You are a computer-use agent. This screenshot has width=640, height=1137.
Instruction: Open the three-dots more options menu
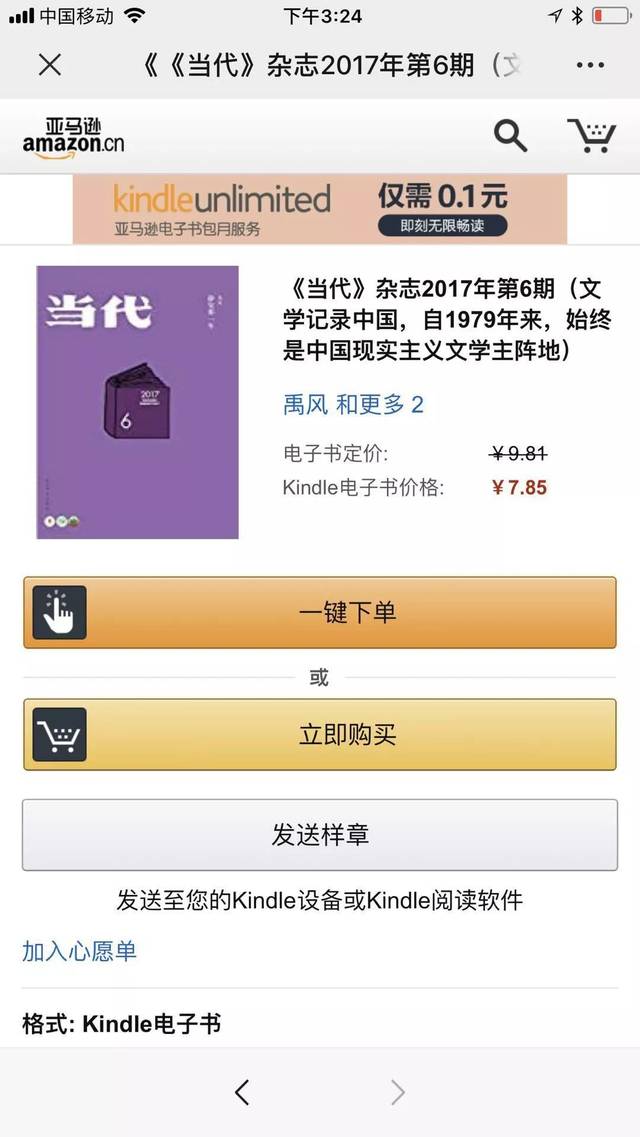pos(591,65)
